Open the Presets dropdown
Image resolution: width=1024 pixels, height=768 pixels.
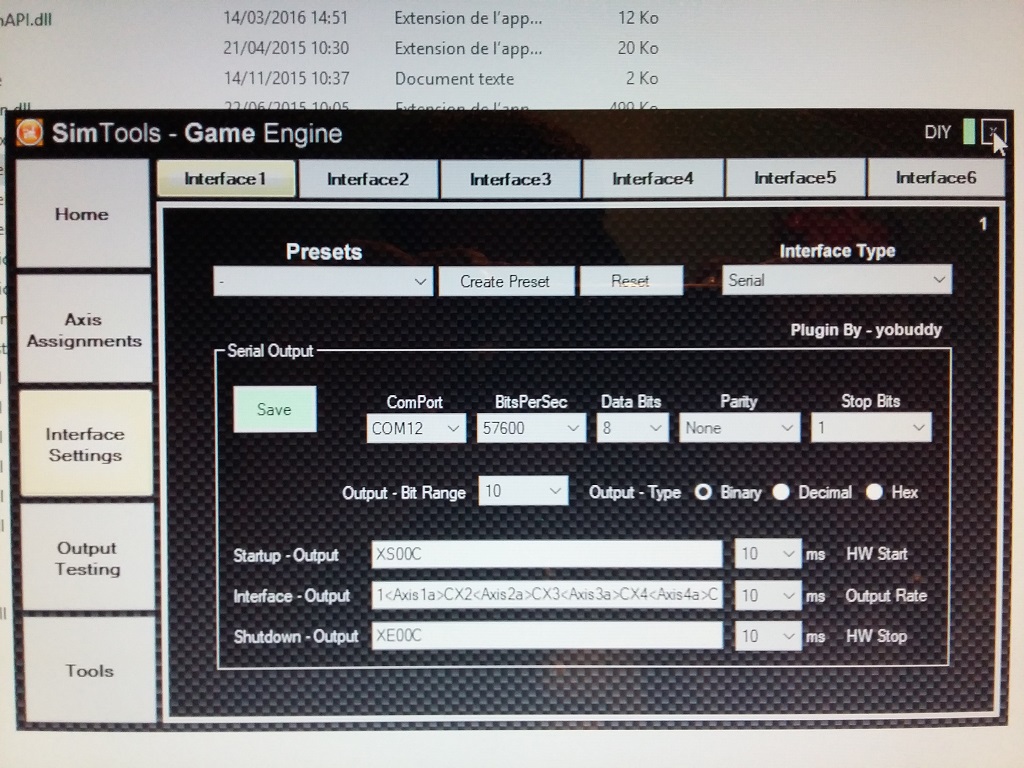pos(323,281)
